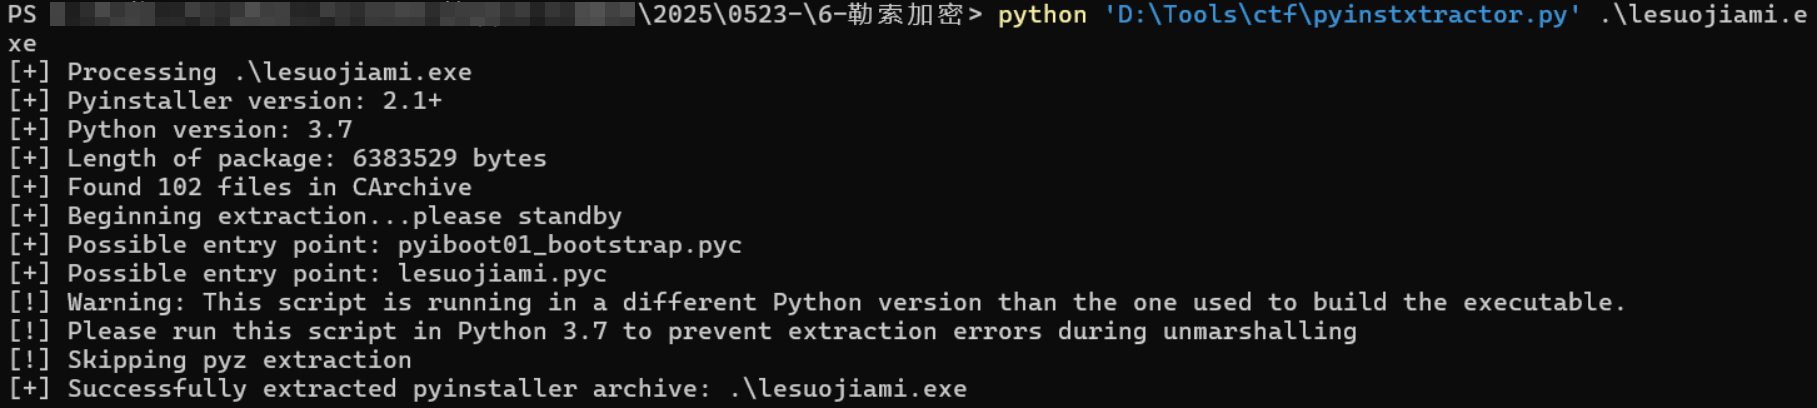Click the Warning line about different Python version
The image size is (1817, 408).
click(x=845, y=303)
